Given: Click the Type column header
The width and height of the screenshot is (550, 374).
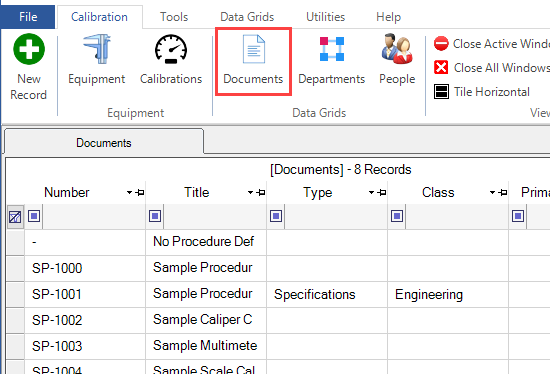Looking at the screenshot, I should coord(317,192).
